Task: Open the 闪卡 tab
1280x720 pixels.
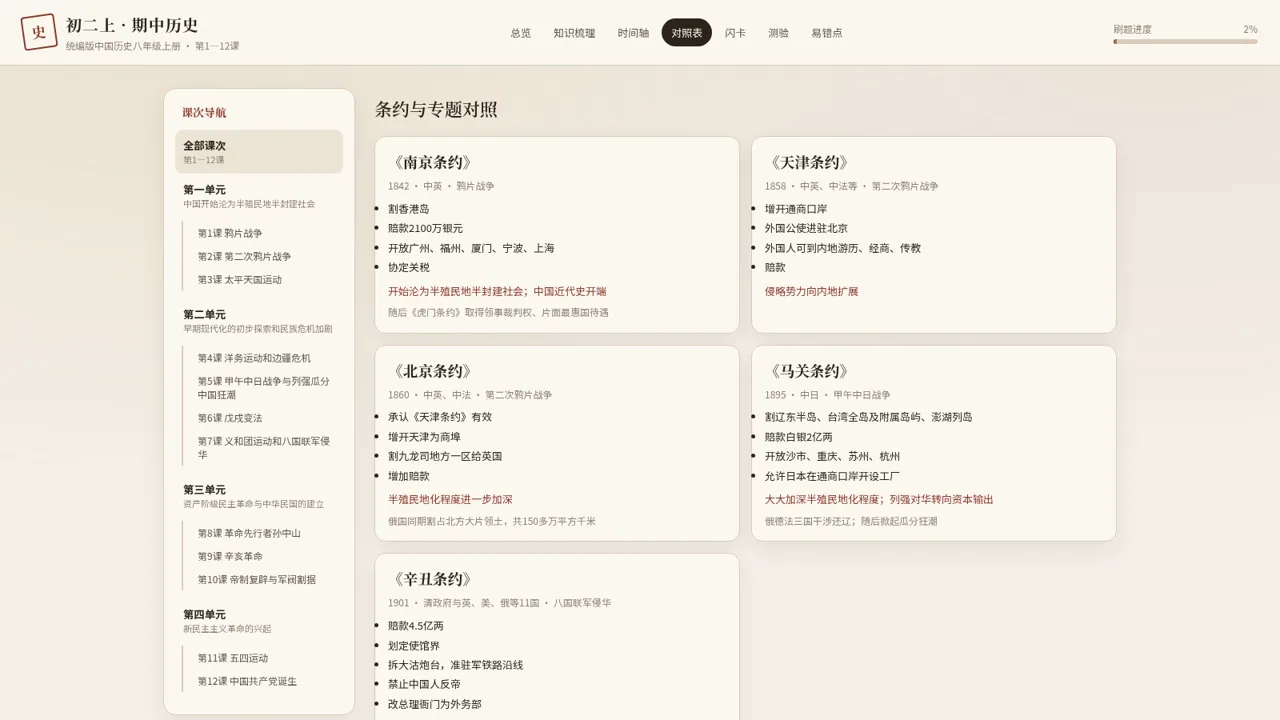Action: 735,33
